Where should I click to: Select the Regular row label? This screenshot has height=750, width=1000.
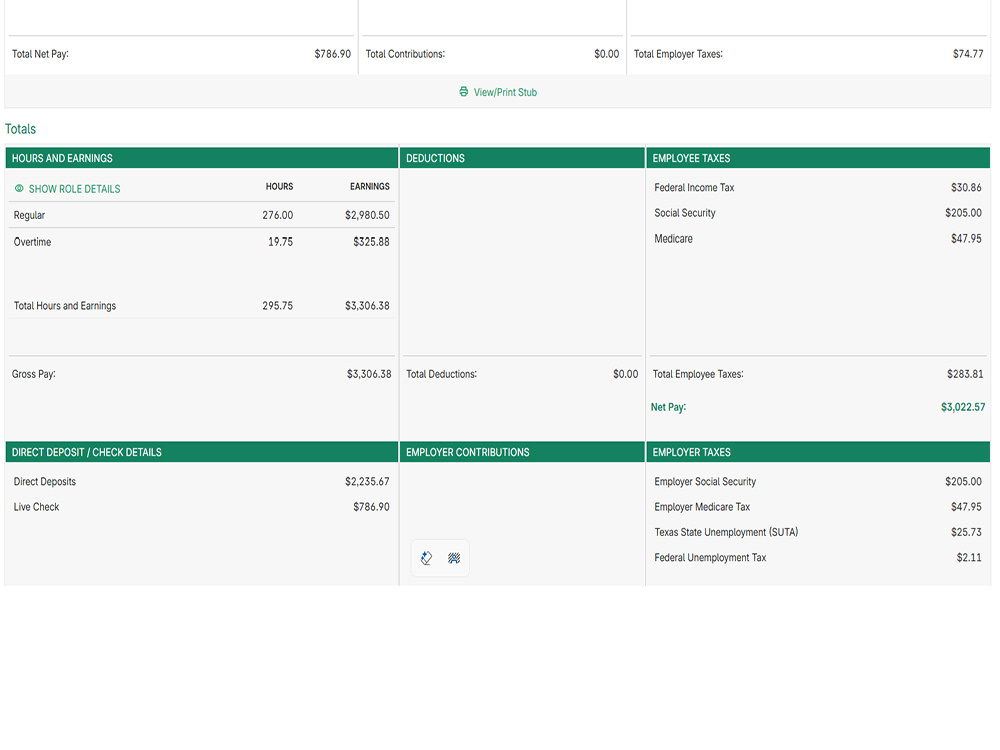click(29, 216)
